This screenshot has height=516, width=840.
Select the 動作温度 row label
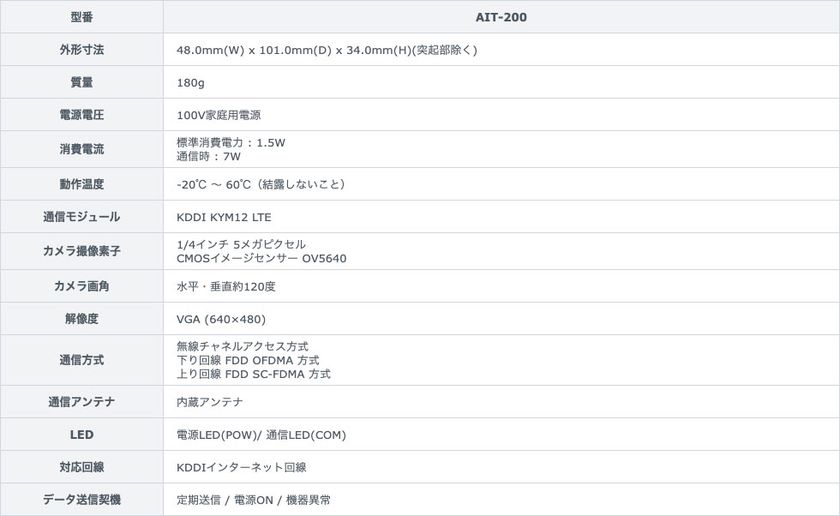coord(81,184)
